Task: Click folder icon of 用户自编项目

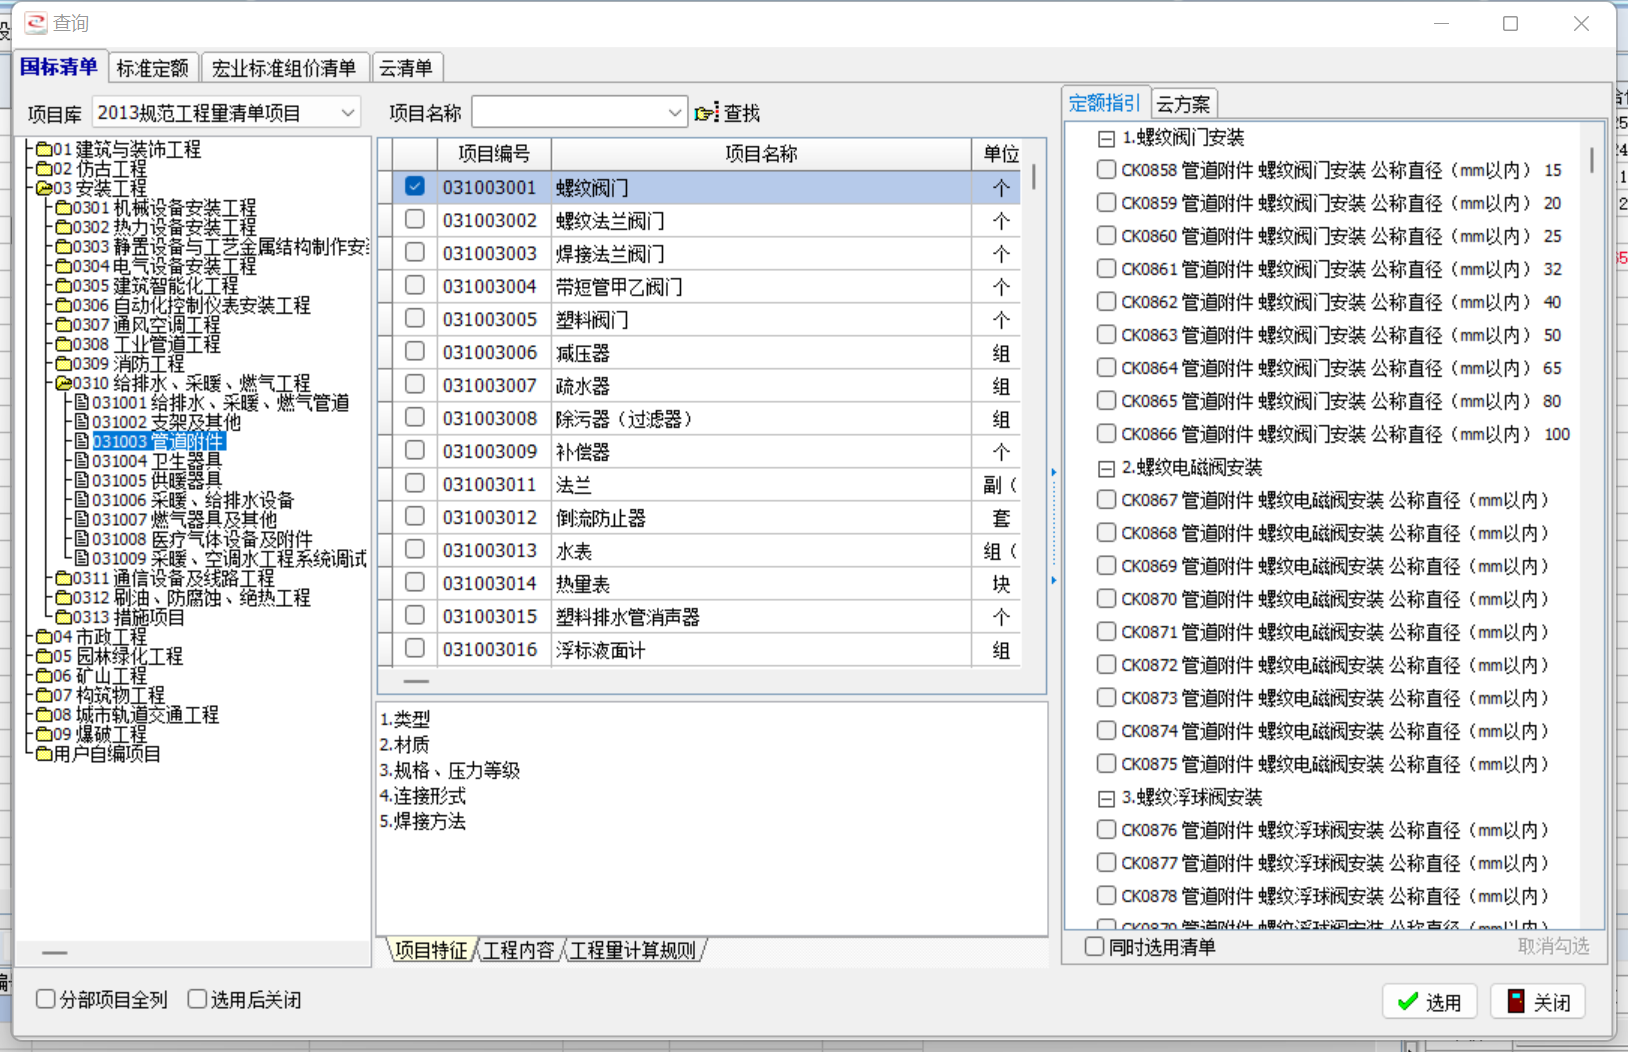Action: (x=43, y=754)
